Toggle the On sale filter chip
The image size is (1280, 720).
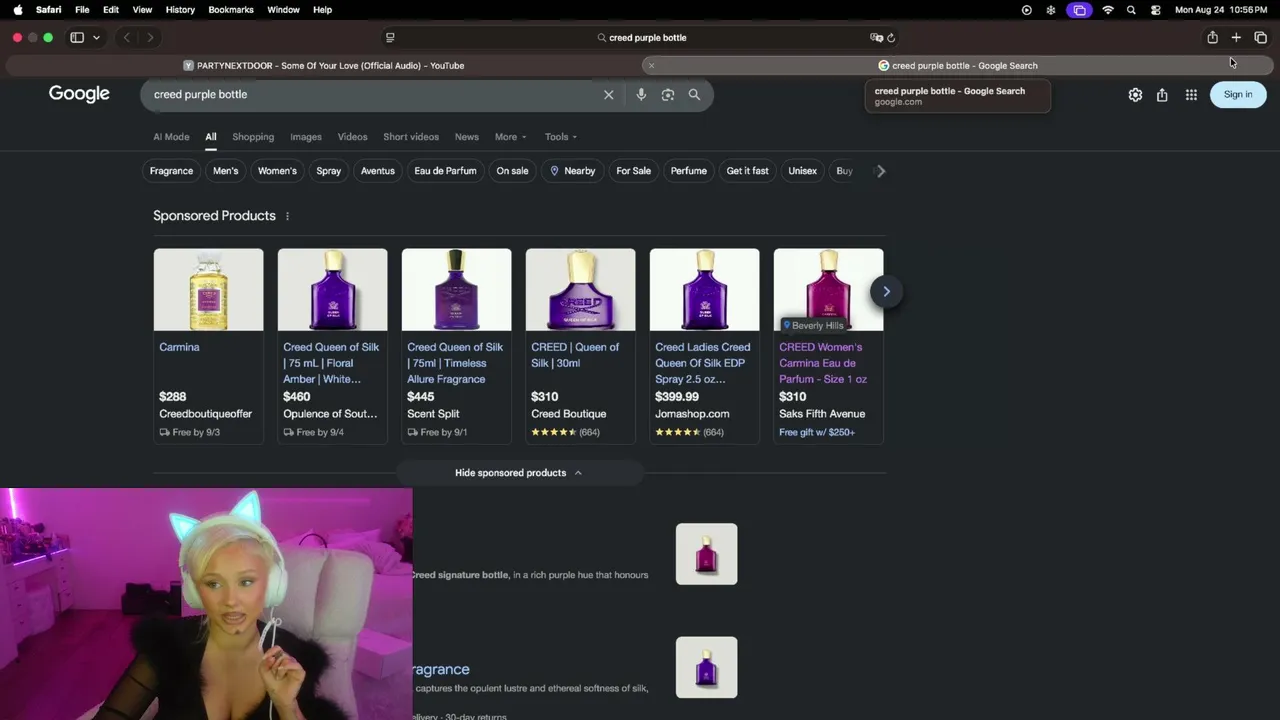pyautogui.click(x=512, y=171)
